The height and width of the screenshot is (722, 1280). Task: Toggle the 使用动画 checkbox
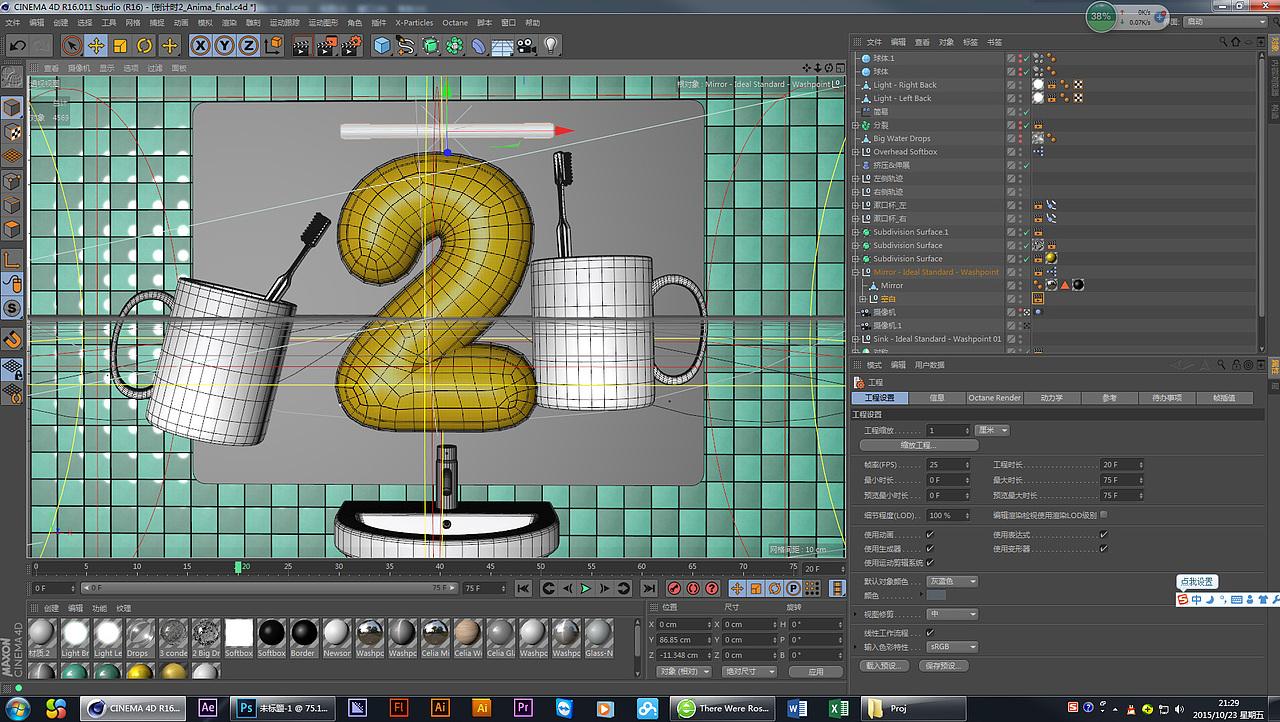pyautogui.click(x=930, y=535)
